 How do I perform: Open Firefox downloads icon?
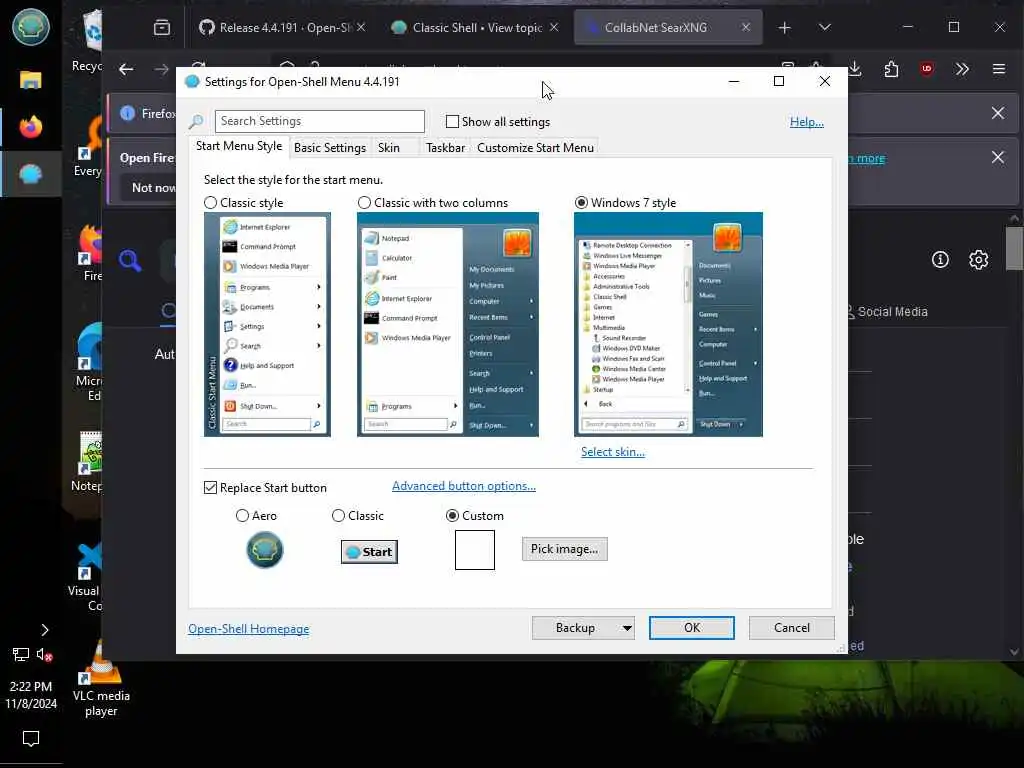coord(854,69)
